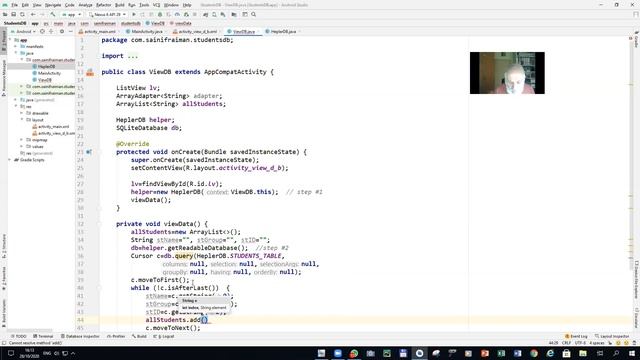Collapse the java folder arrow
This screenshot has width=640, height=360.
point(16,53)
